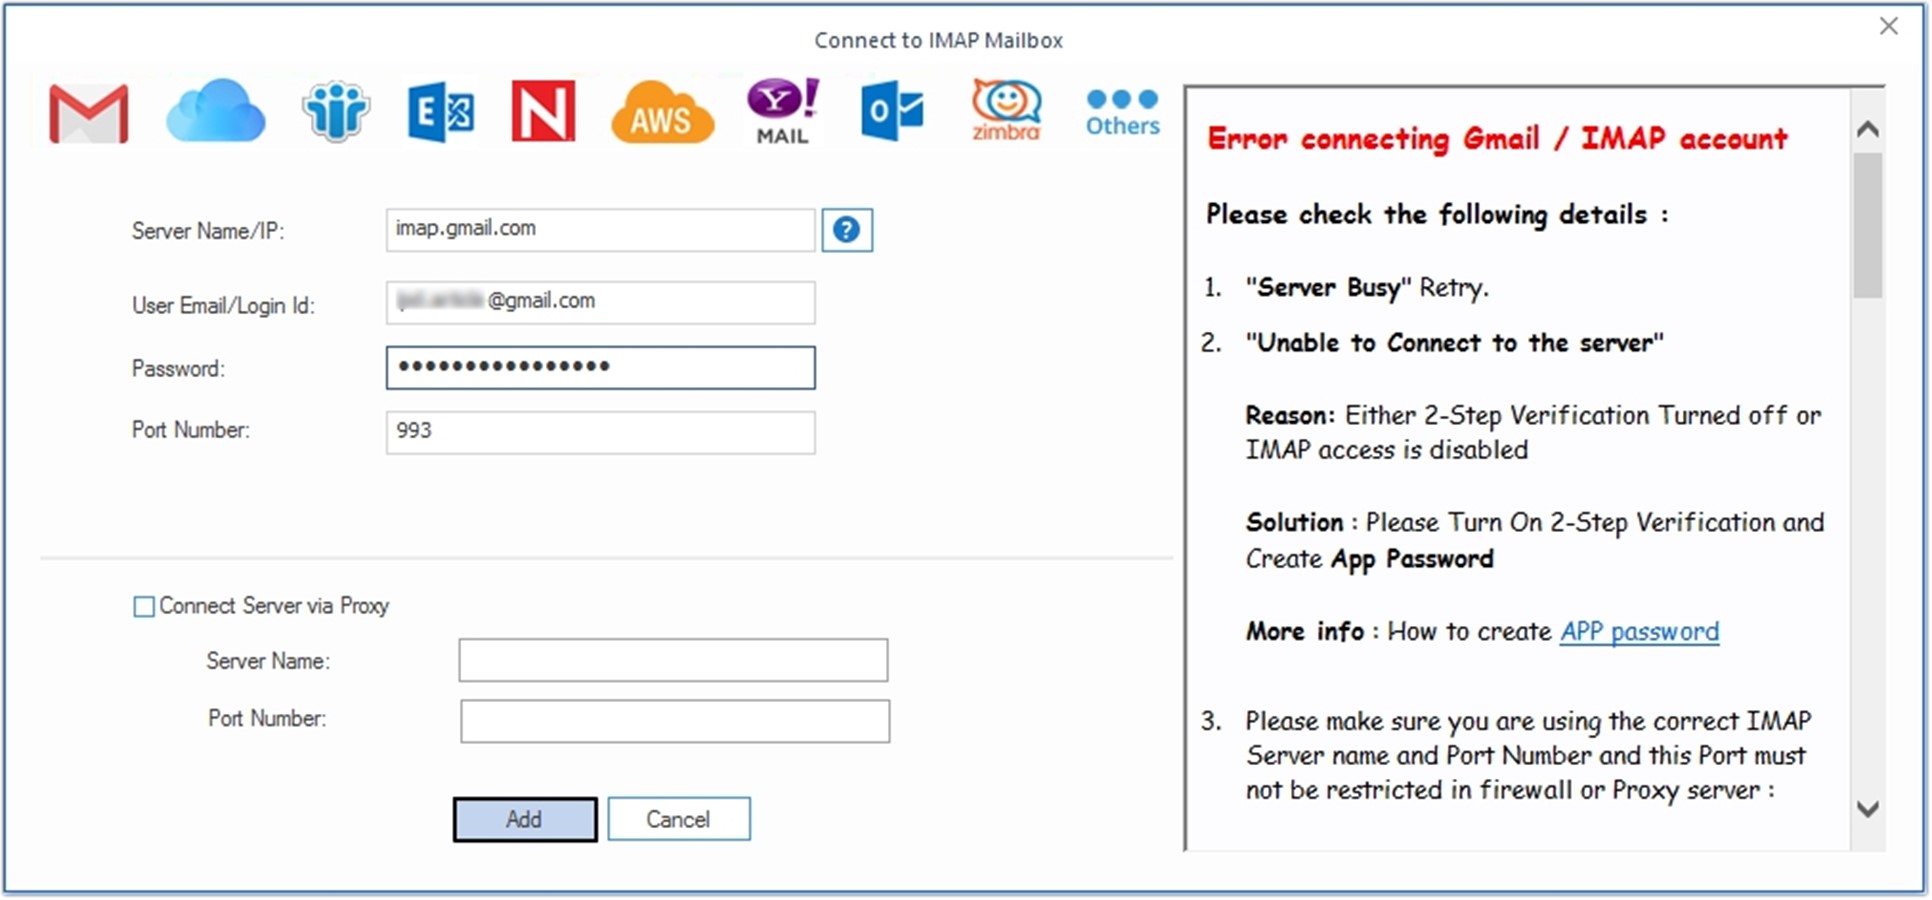Viewport: 1932px width, 900px height.
Task: Pick the Zimbra provider icon
Action: click(1006, 110)
